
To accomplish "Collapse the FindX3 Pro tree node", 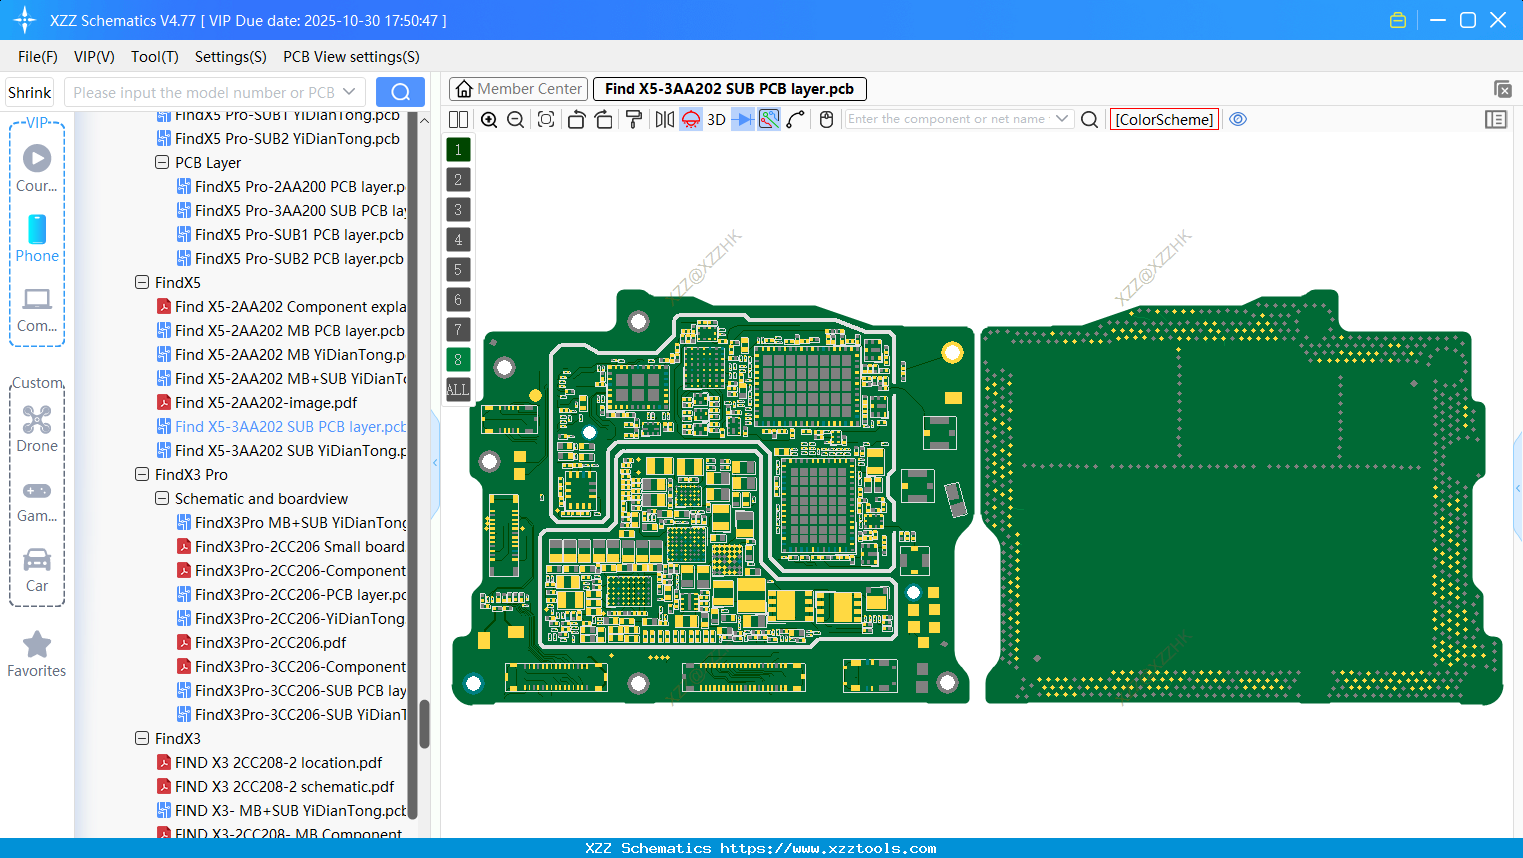I will [x=141, y=474].
